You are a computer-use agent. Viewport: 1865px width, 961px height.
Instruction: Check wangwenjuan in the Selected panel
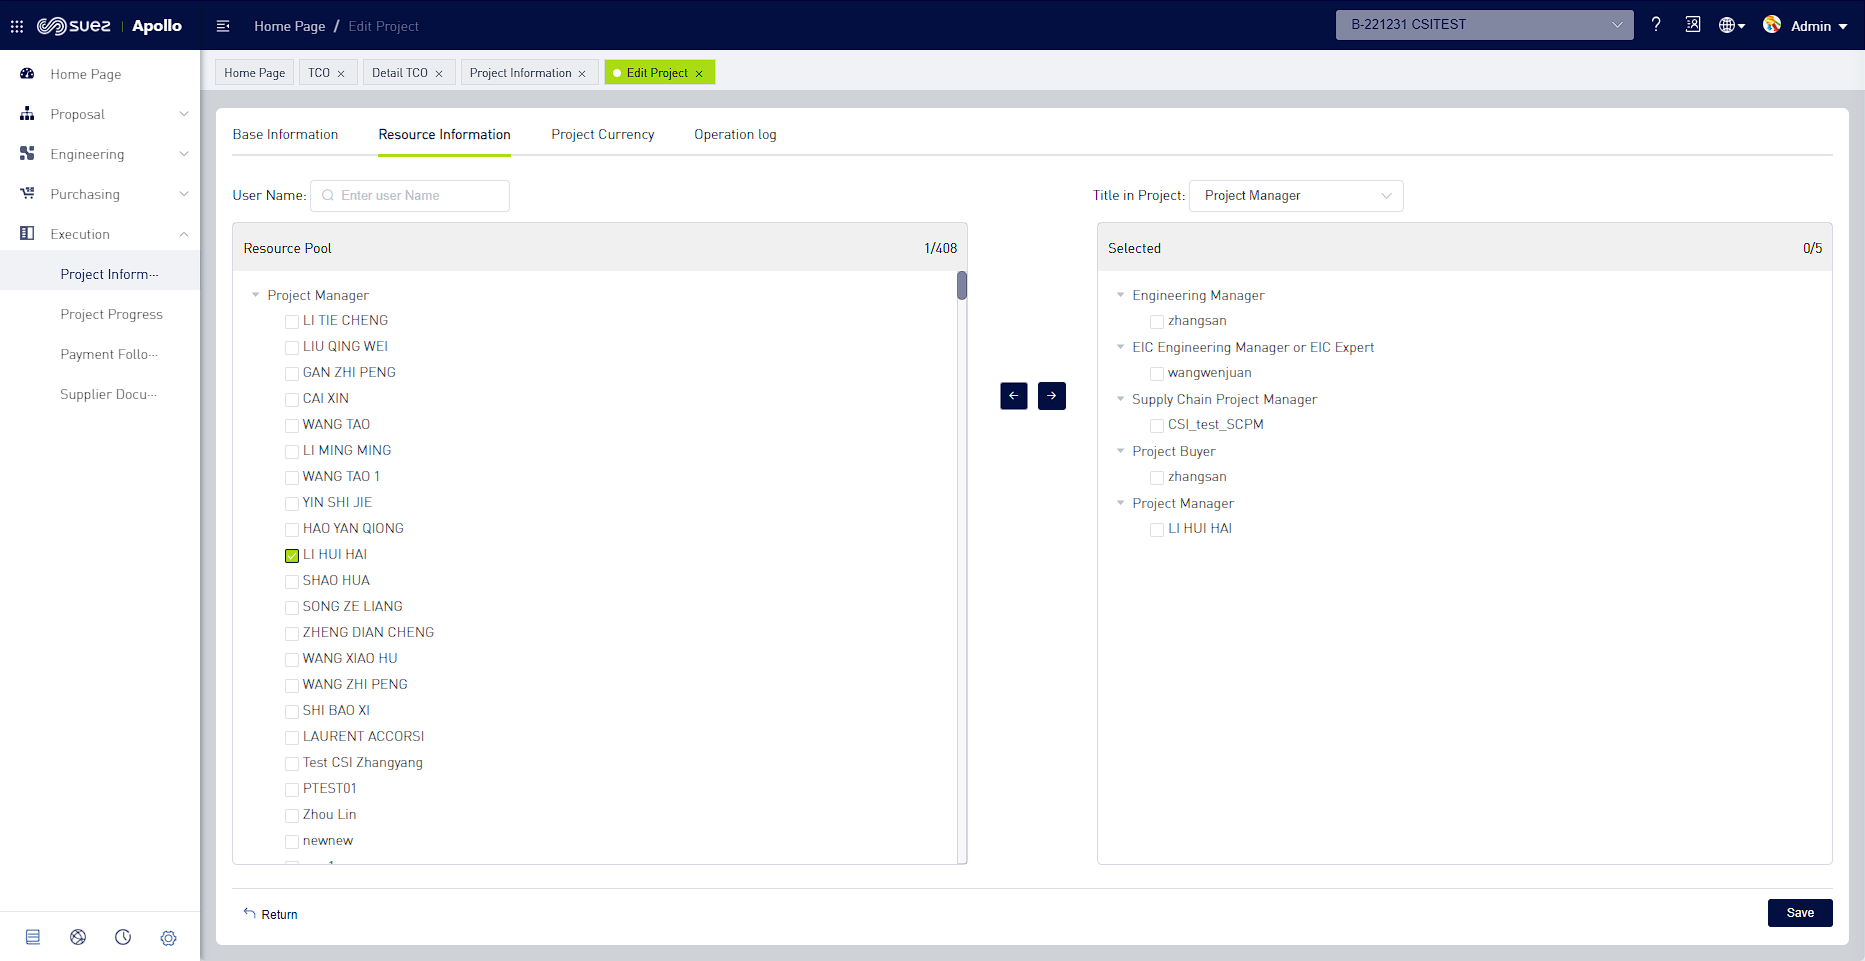click(x=1157, y=374)
